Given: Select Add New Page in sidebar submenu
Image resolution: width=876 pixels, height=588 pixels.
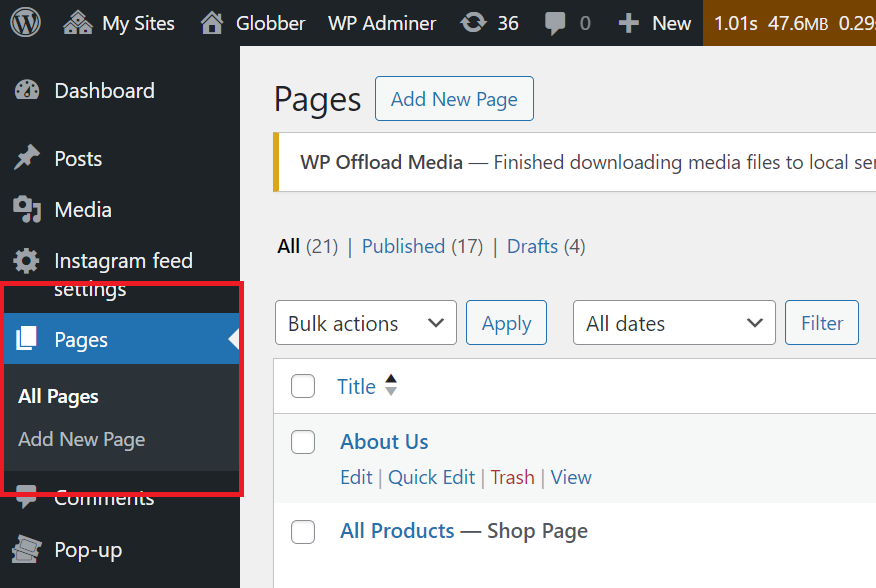Looking at the screenshot, I should tap(82, 439).
